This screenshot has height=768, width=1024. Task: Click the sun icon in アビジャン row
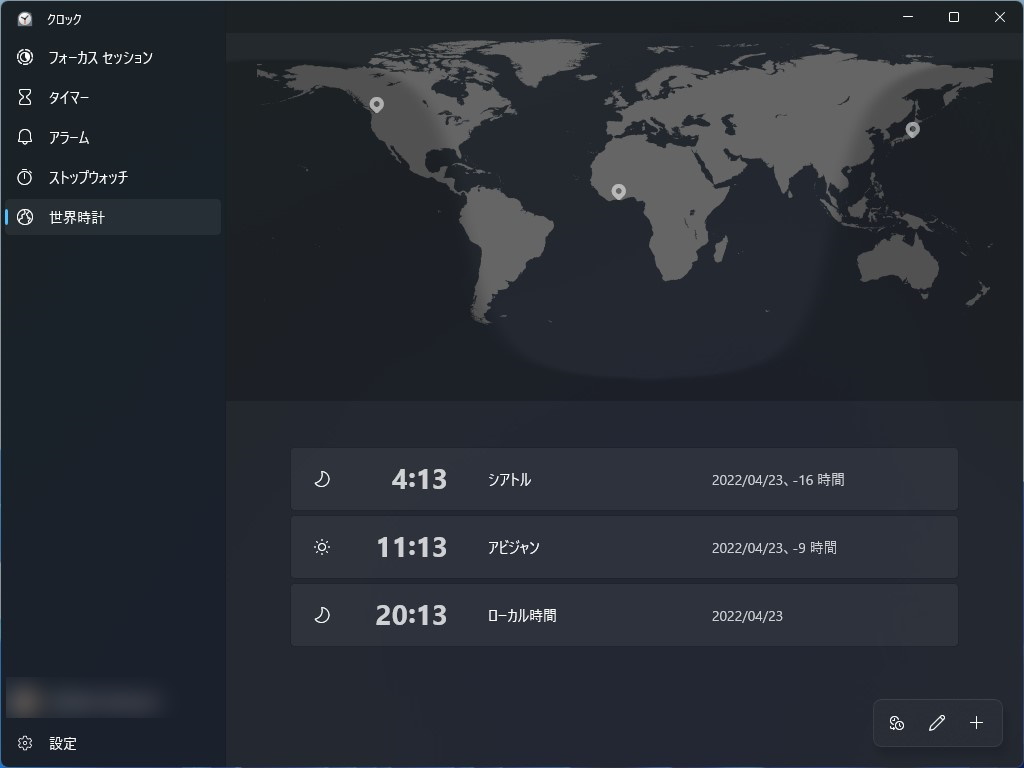pyautogui.click(x=322, y=547)
